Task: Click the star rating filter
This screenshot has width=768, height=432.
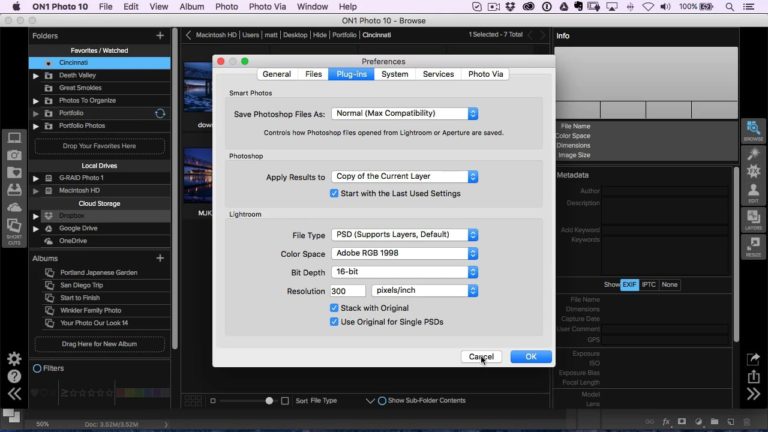Action: tap(88, 392)
